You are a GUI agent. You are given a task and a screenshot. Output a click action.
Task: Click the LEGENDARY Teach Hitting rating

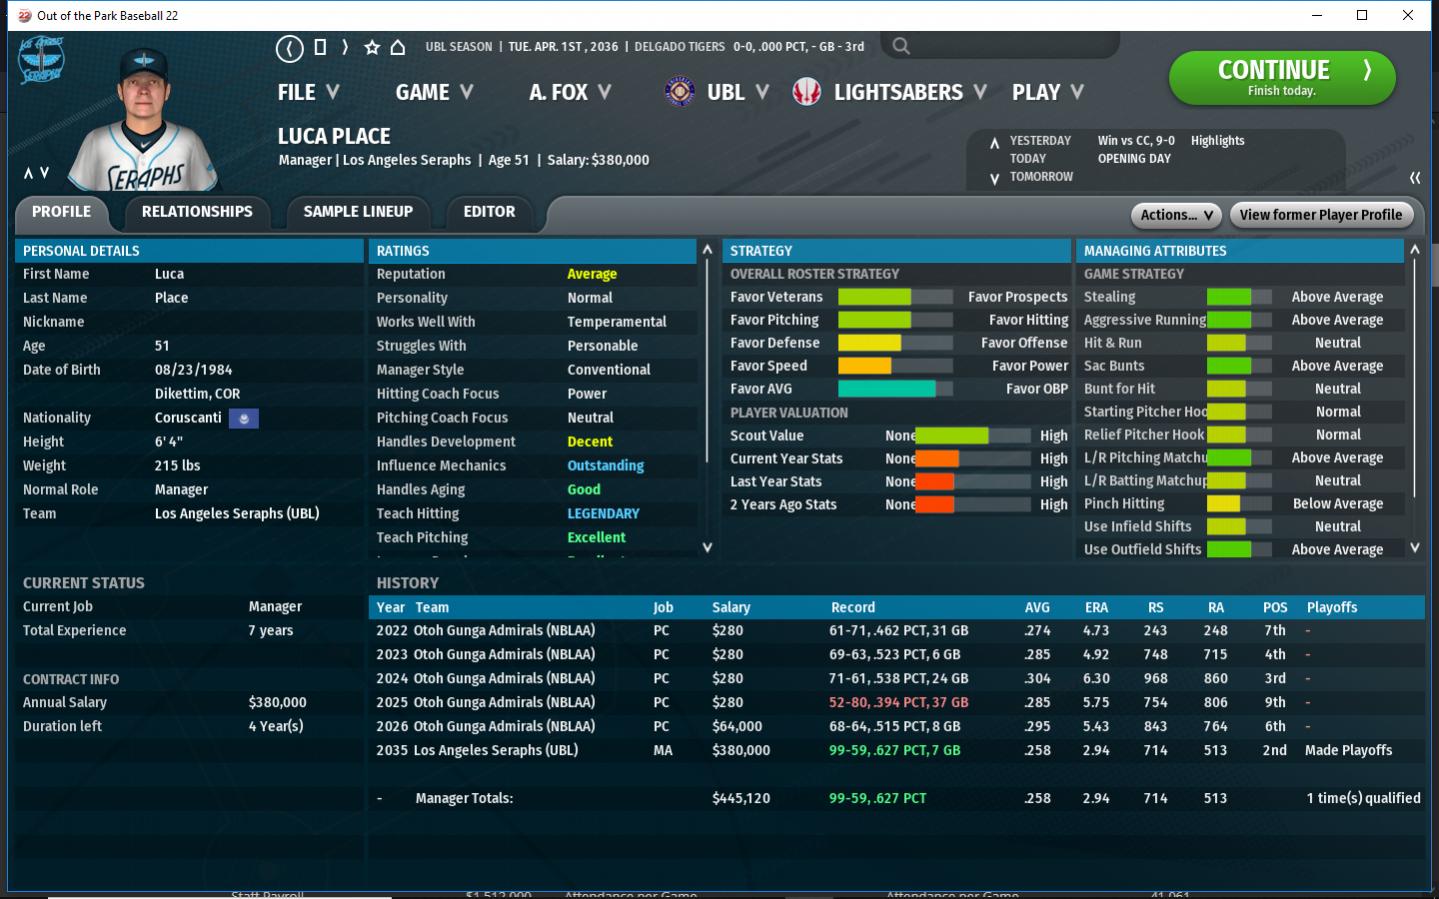tap(603, 514)
